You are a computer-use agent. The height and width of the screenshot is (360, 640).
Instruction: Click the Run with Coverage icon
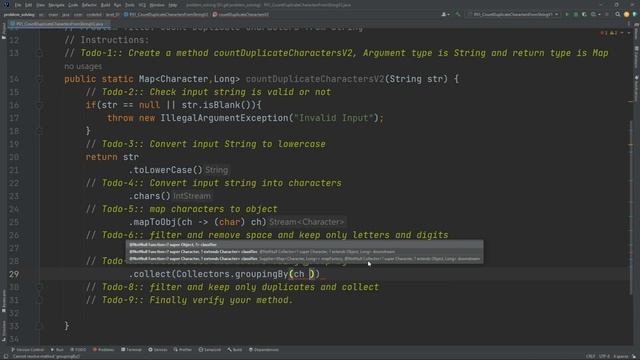[584, 14]
